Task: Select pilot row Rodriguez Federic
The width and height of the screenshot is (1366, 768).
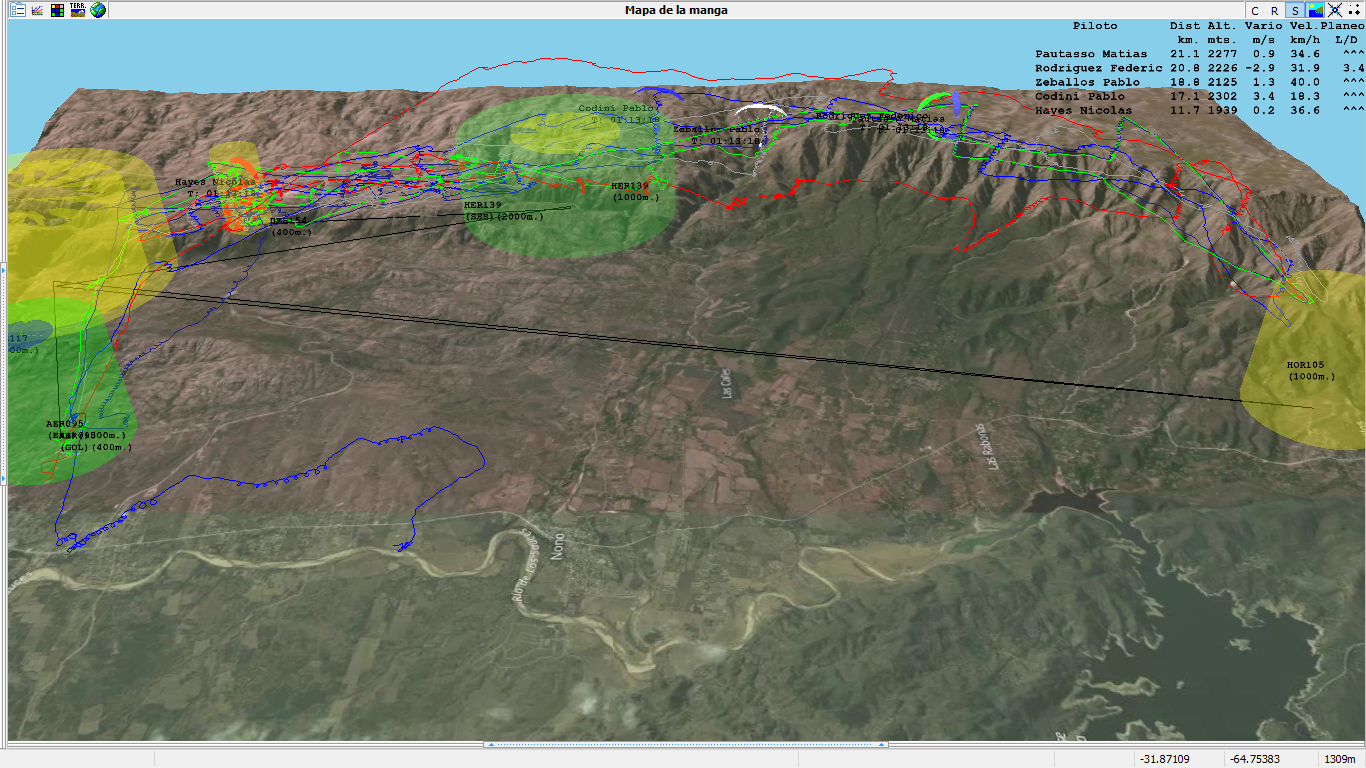Action: (x=1198, y=68)
